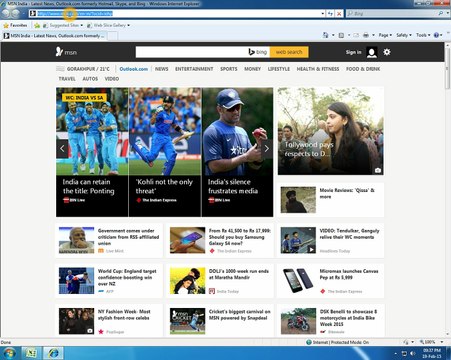Viewport: 451px width, 360px height.
Task: Open Gorakhpur weather link
Action: (83, 69)
